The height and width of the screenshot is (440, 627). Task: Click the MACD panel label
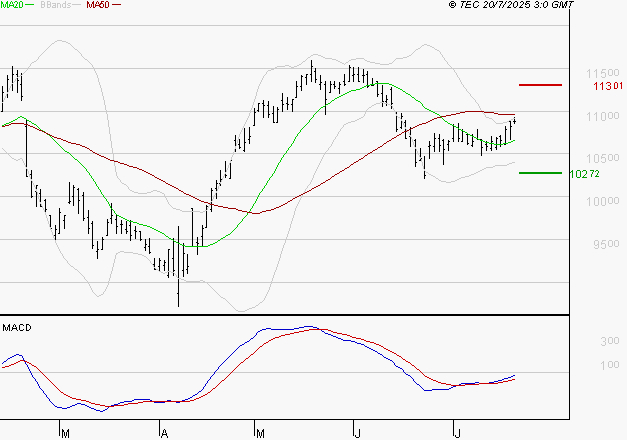17,328
